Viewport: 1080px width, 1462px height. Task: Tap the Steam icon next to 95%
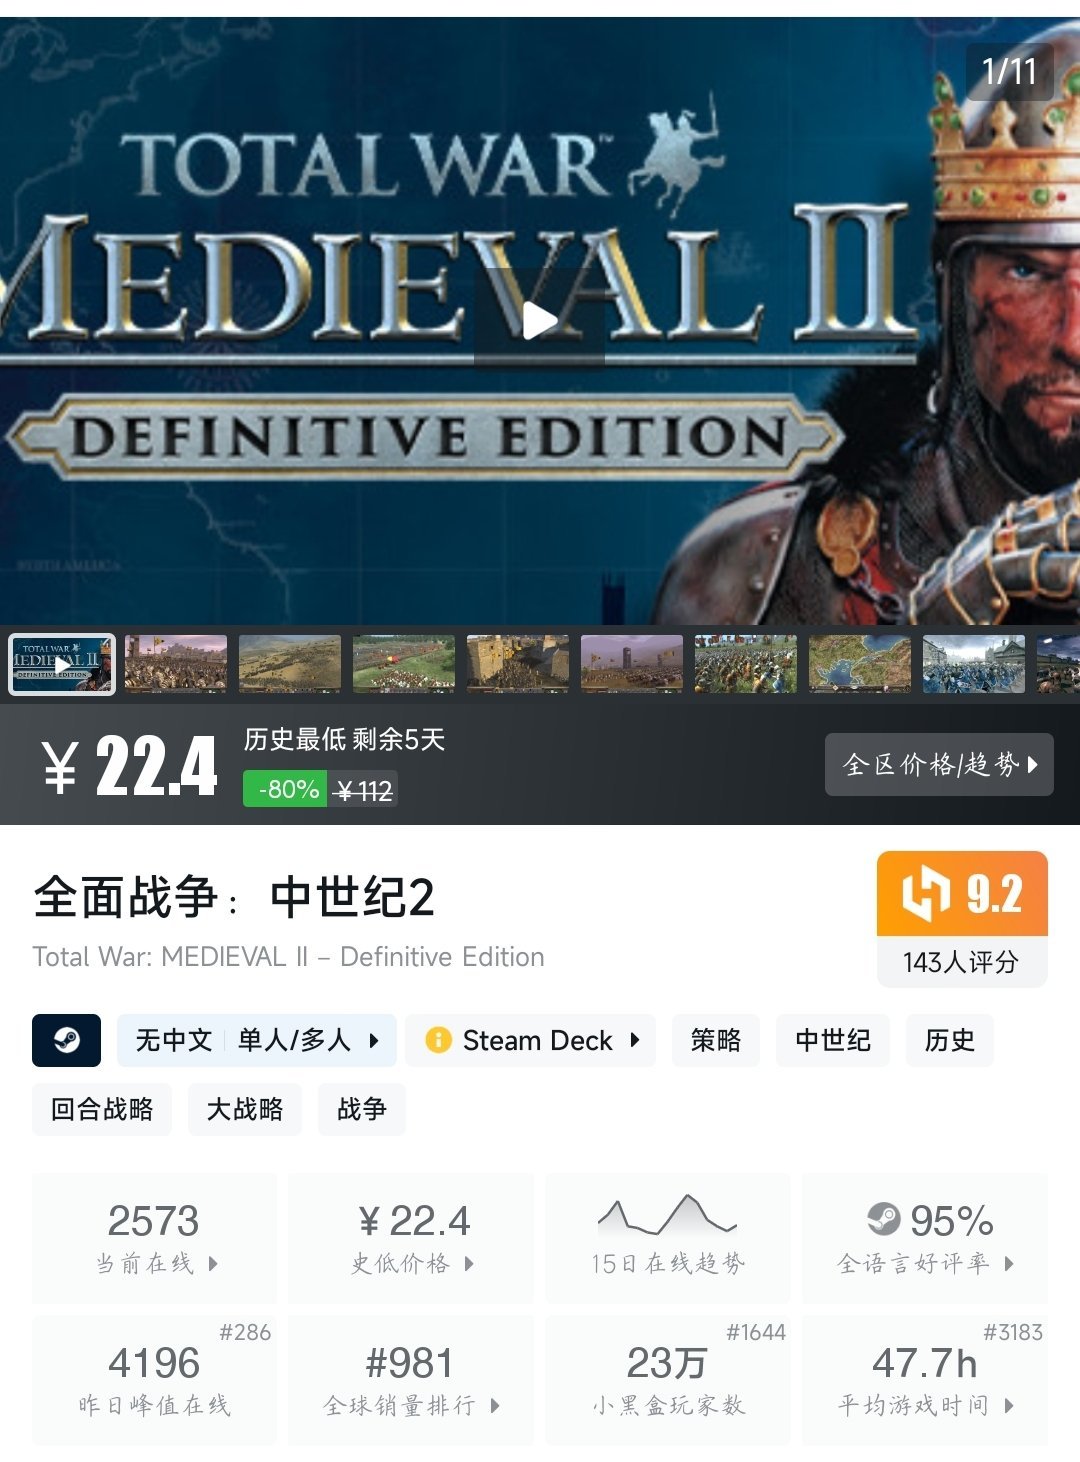884,1219
